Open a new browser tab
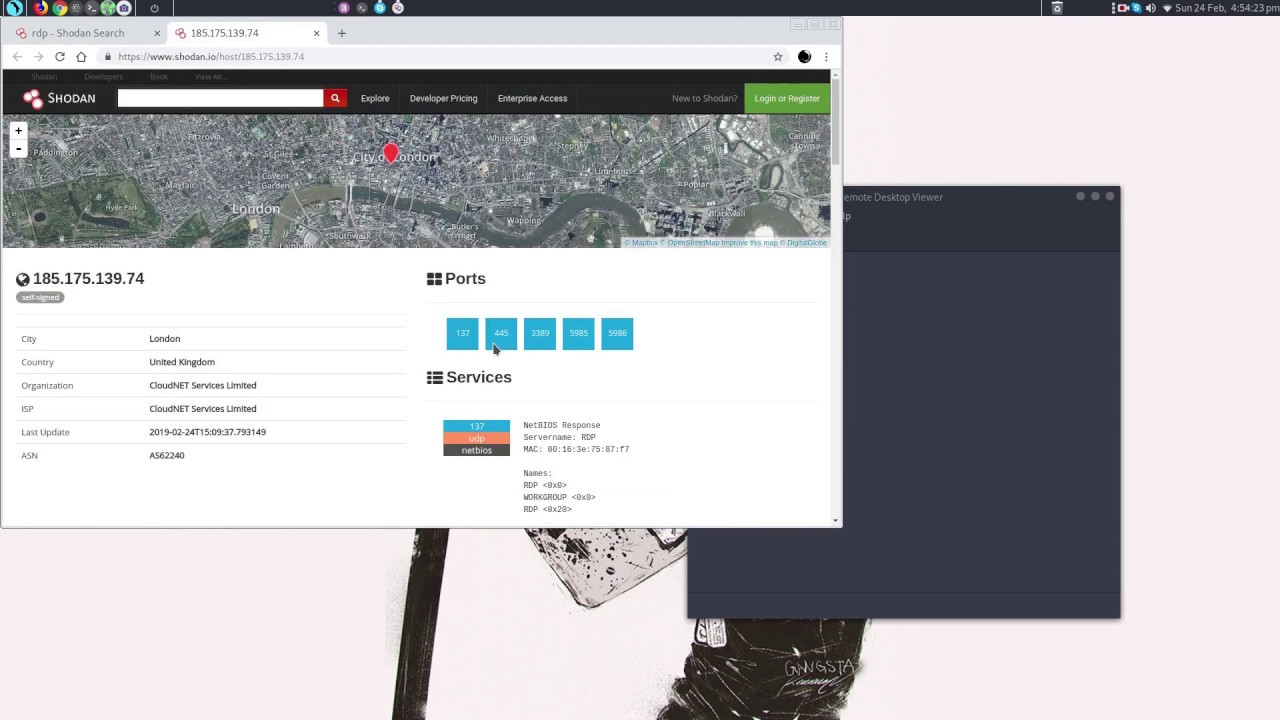 341,33
